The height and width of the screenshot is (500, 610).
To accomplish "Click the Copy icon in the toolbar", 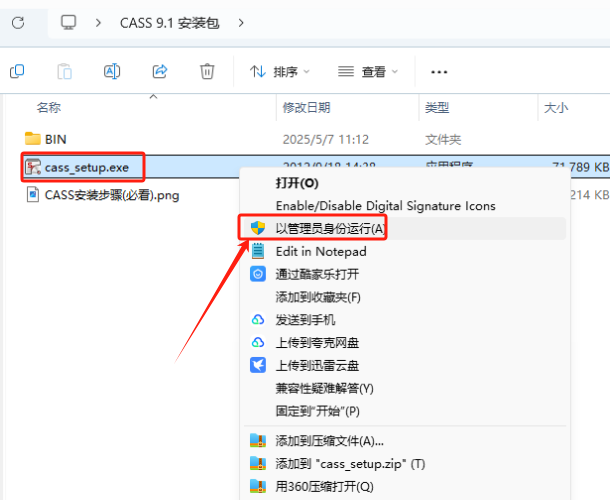I will [x=17, y=72].
